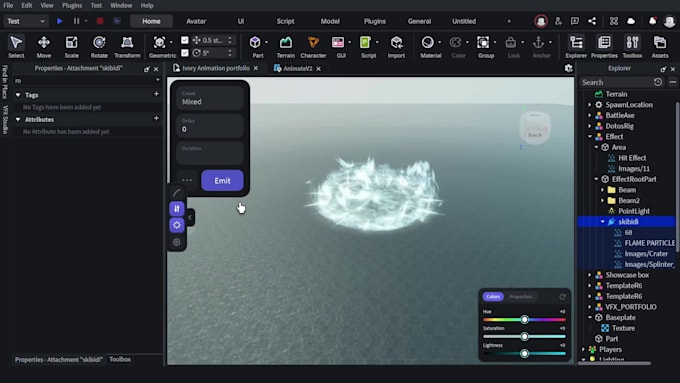This screenshot has width=680, height=383.
Task: Click the hexagon icon in VFX sidebar
Action: [x=177, y=242]
